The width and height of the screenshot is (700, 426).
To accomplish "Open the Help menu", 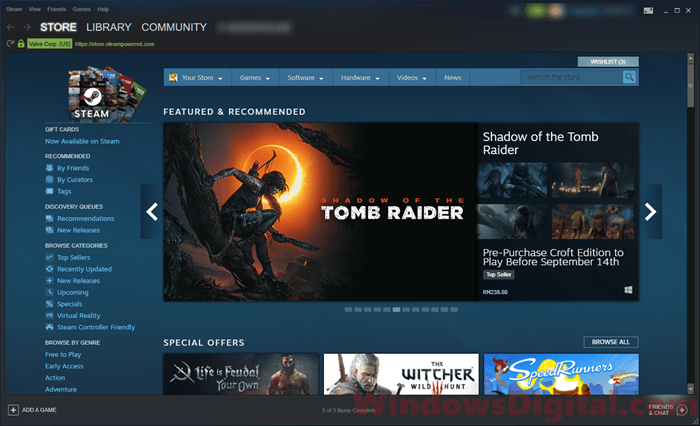I will pyautogui.click(x=103, y=9).
